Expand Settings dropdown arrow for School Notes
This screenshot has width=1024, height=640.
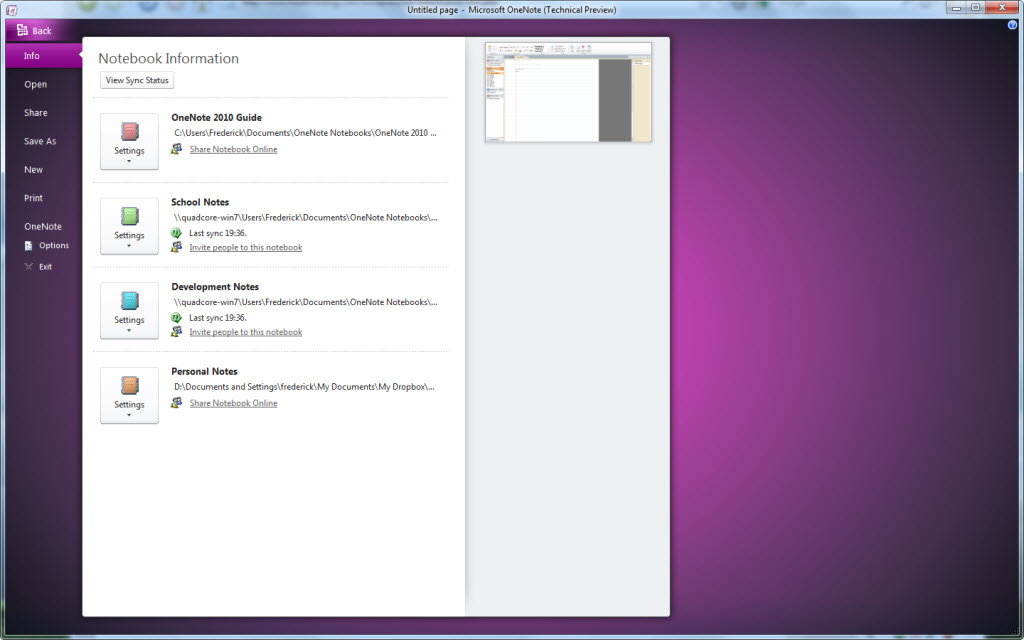pos(129,246)
